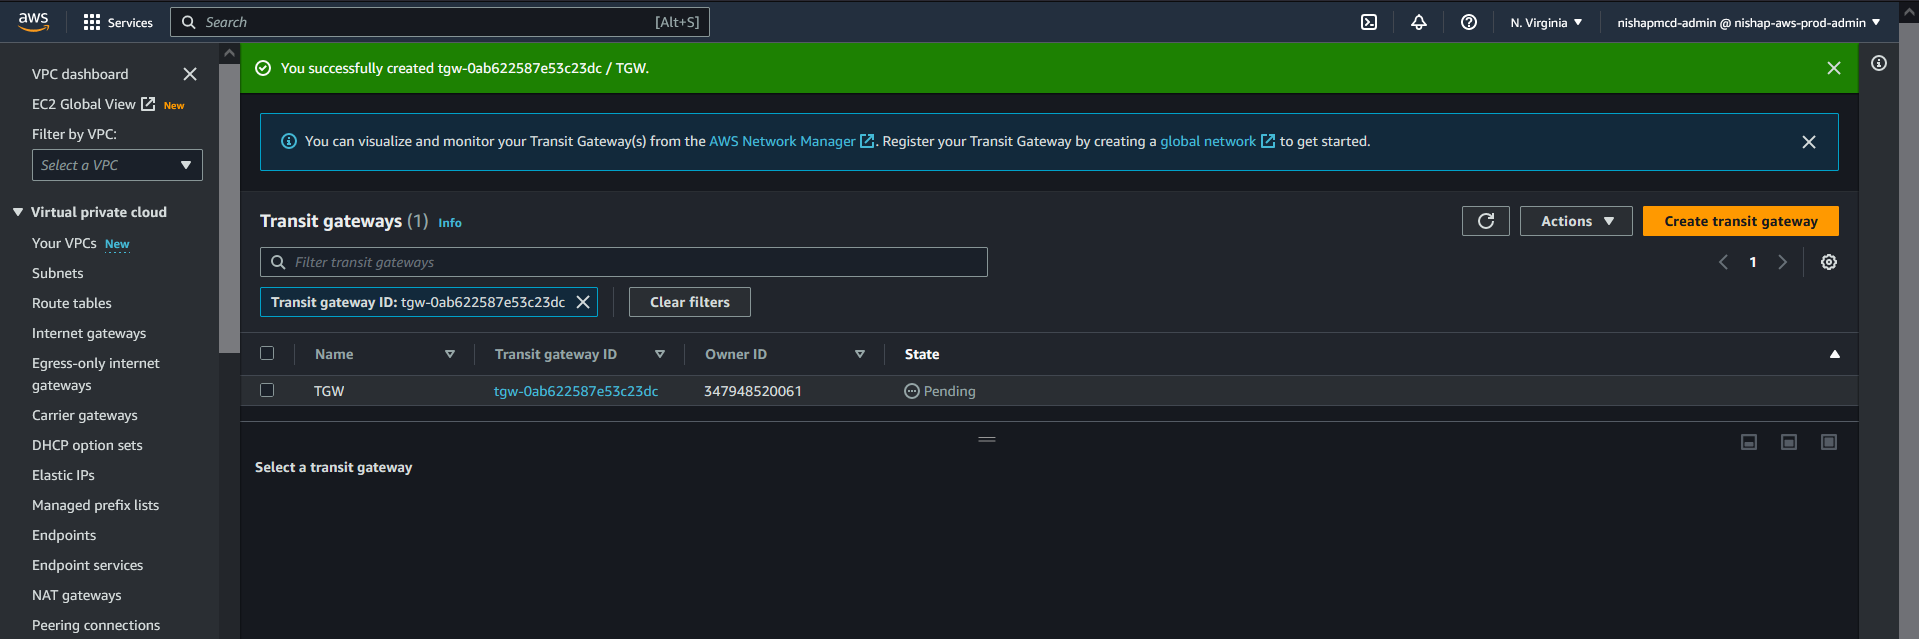This screenshot has width=1919, height=639.
Task: Maximize the details split panel
Action: (x=1828, y=442)
